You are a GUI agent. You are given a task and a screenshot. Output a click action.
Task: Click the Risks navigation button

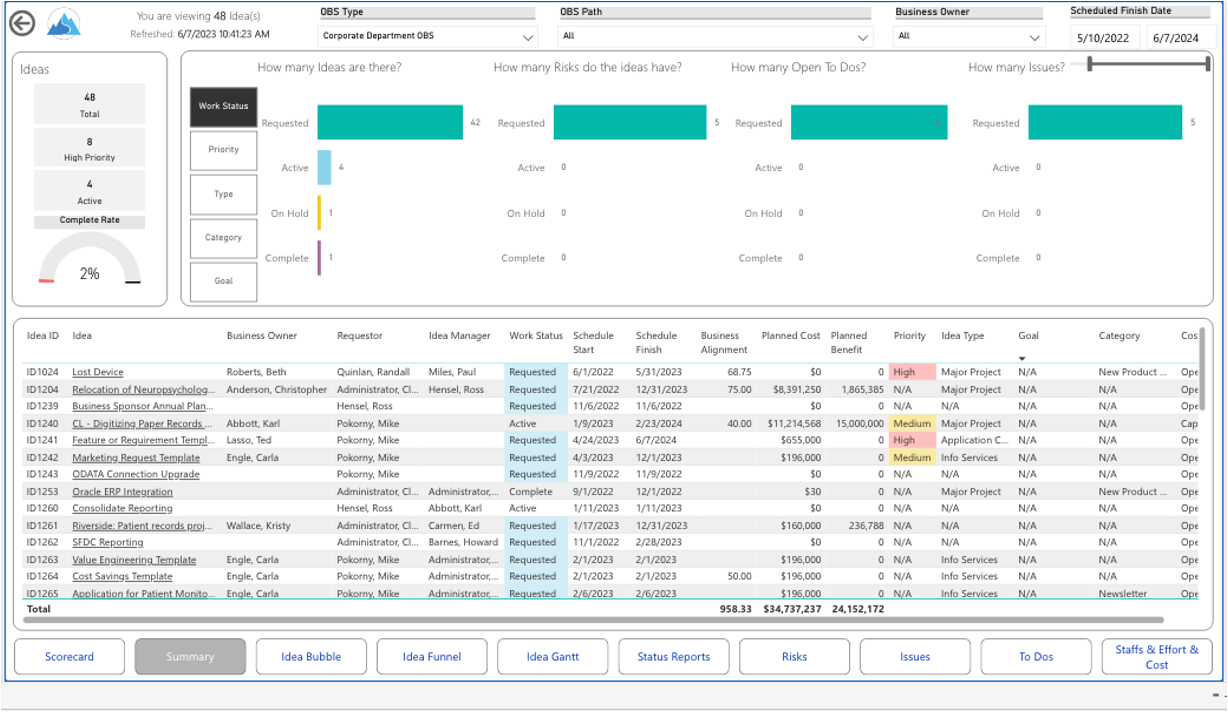[x=794, y=657]
